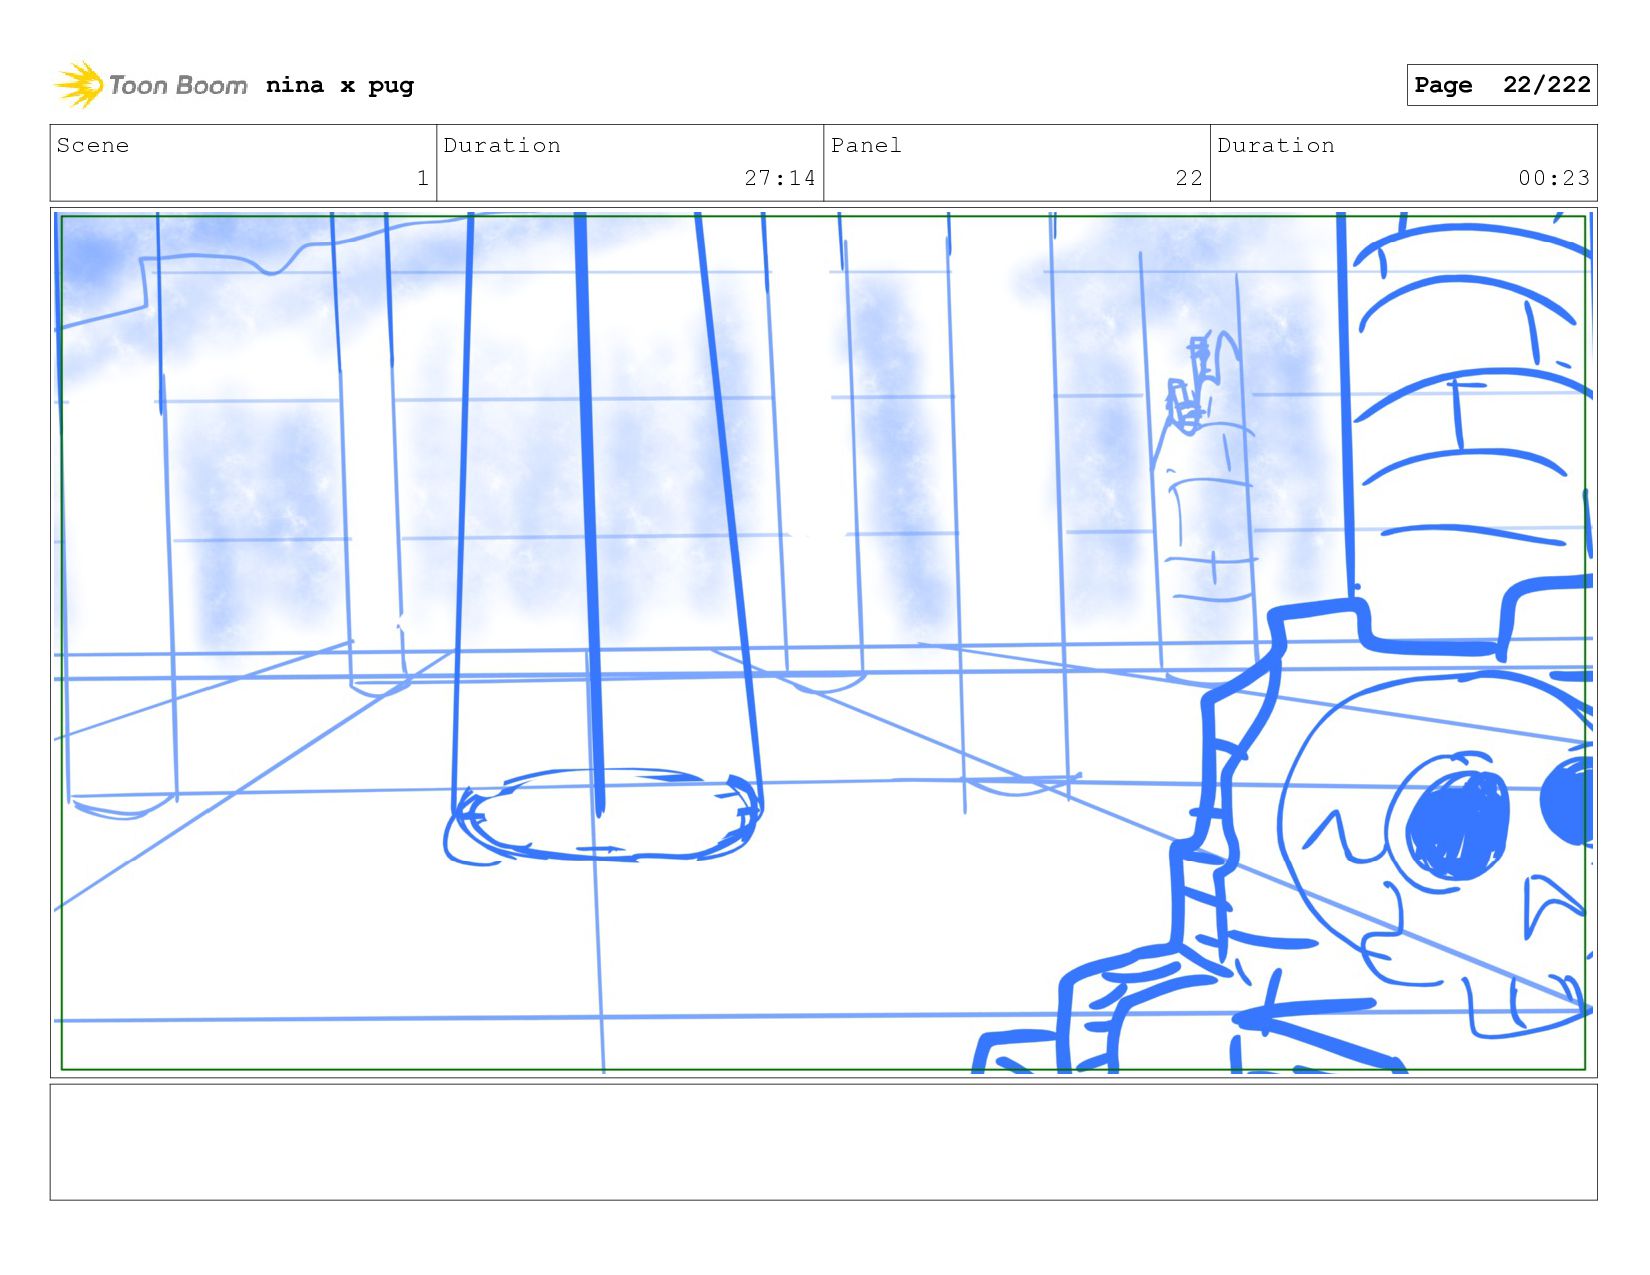This screenshot has height=1275, width=1650.
Task: Click the empty notes box below the panel
Action: tap(823, 1142)
